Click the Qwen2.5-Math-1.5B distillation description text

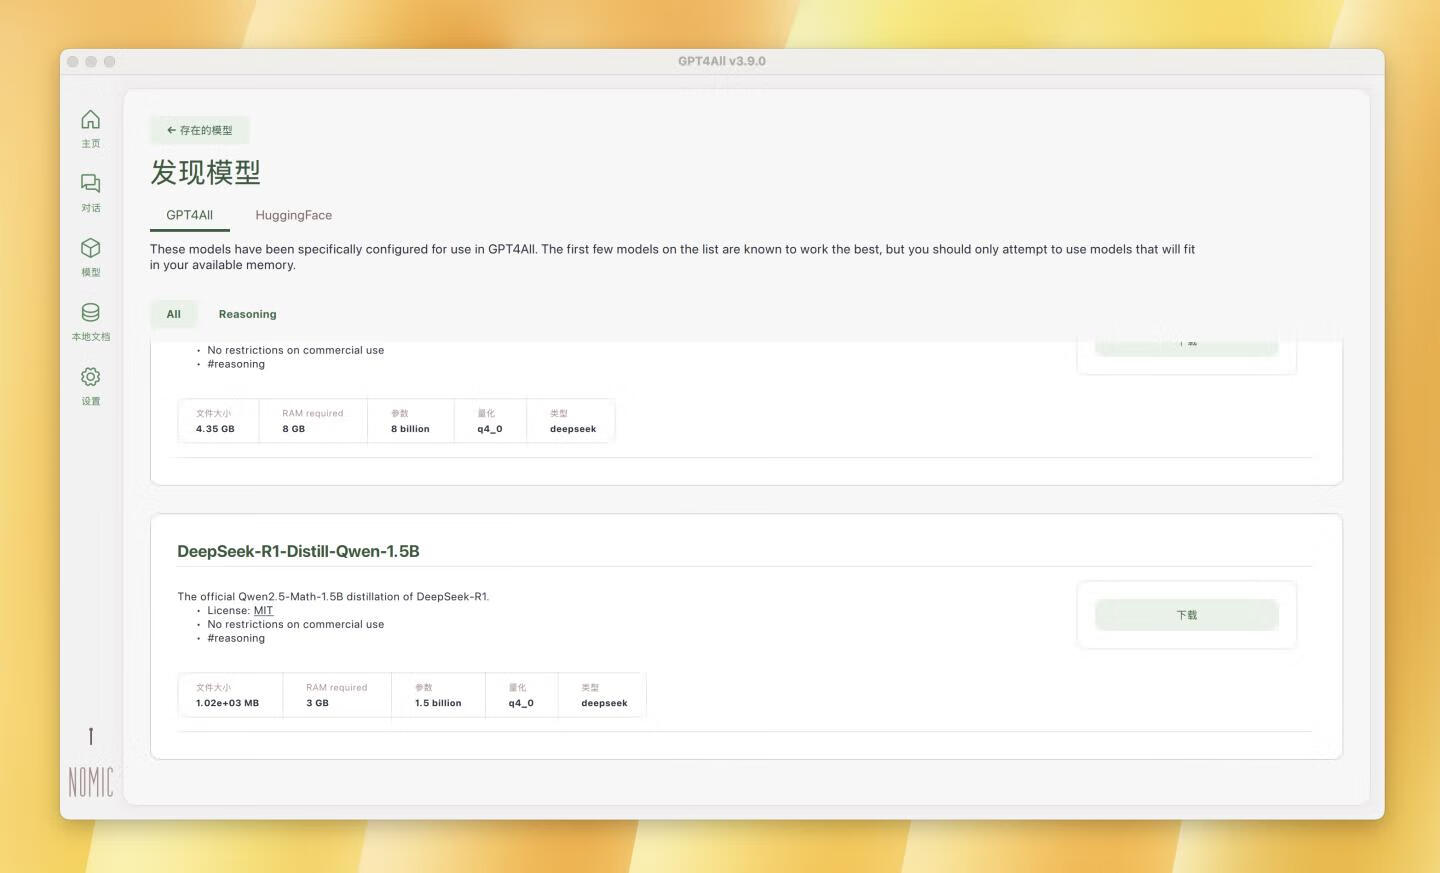tap(333, 596)
